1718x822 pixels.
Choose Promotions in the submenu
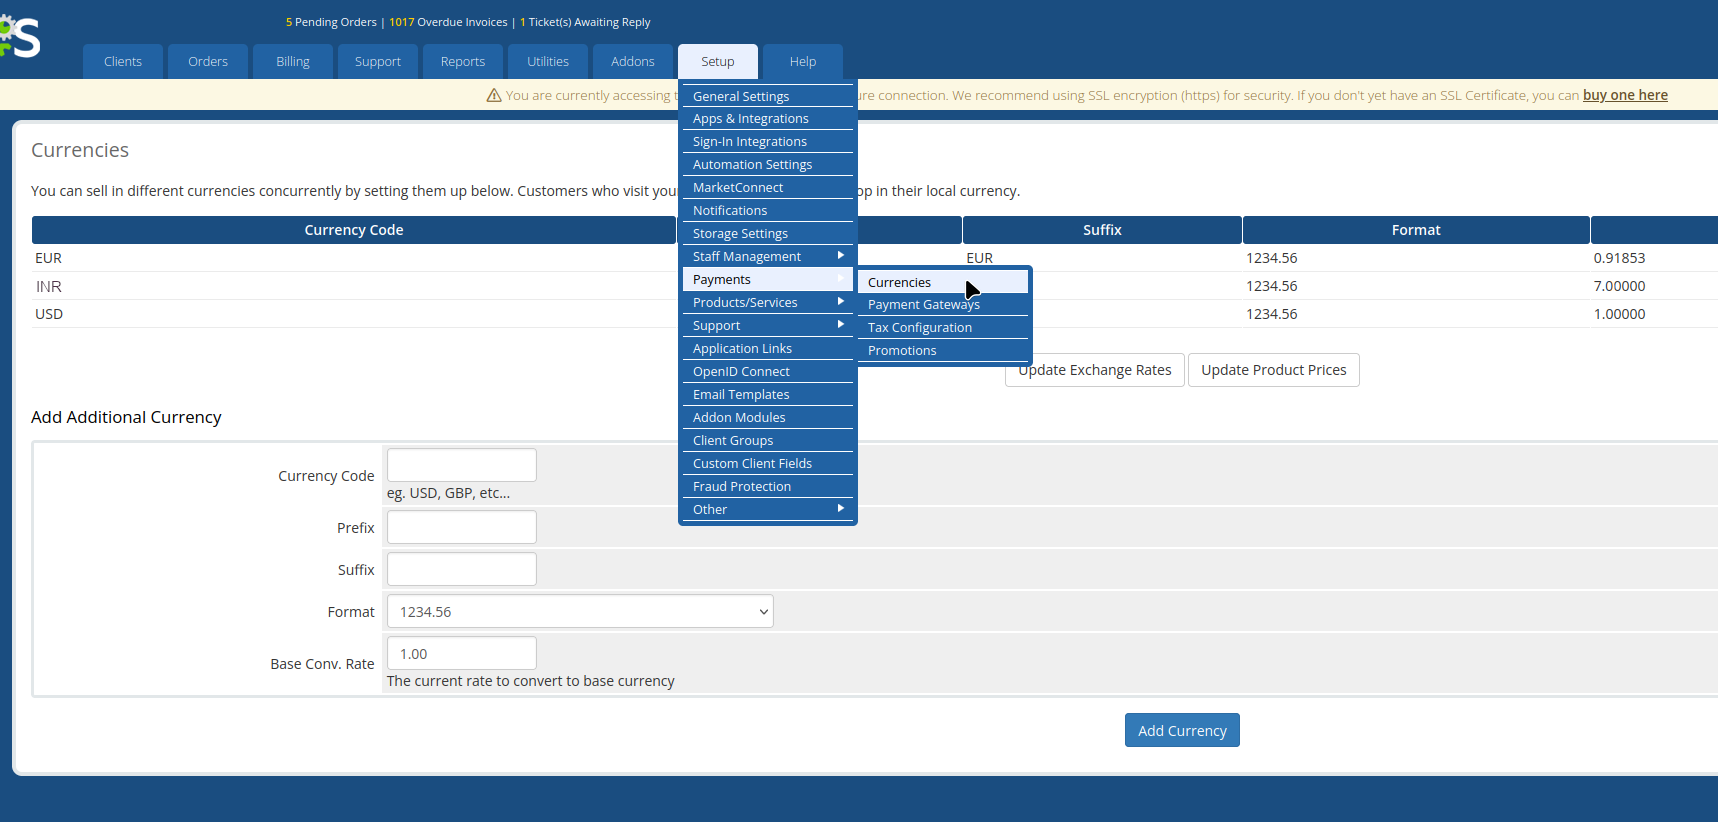pyautogui.click(x=902, y=351)
